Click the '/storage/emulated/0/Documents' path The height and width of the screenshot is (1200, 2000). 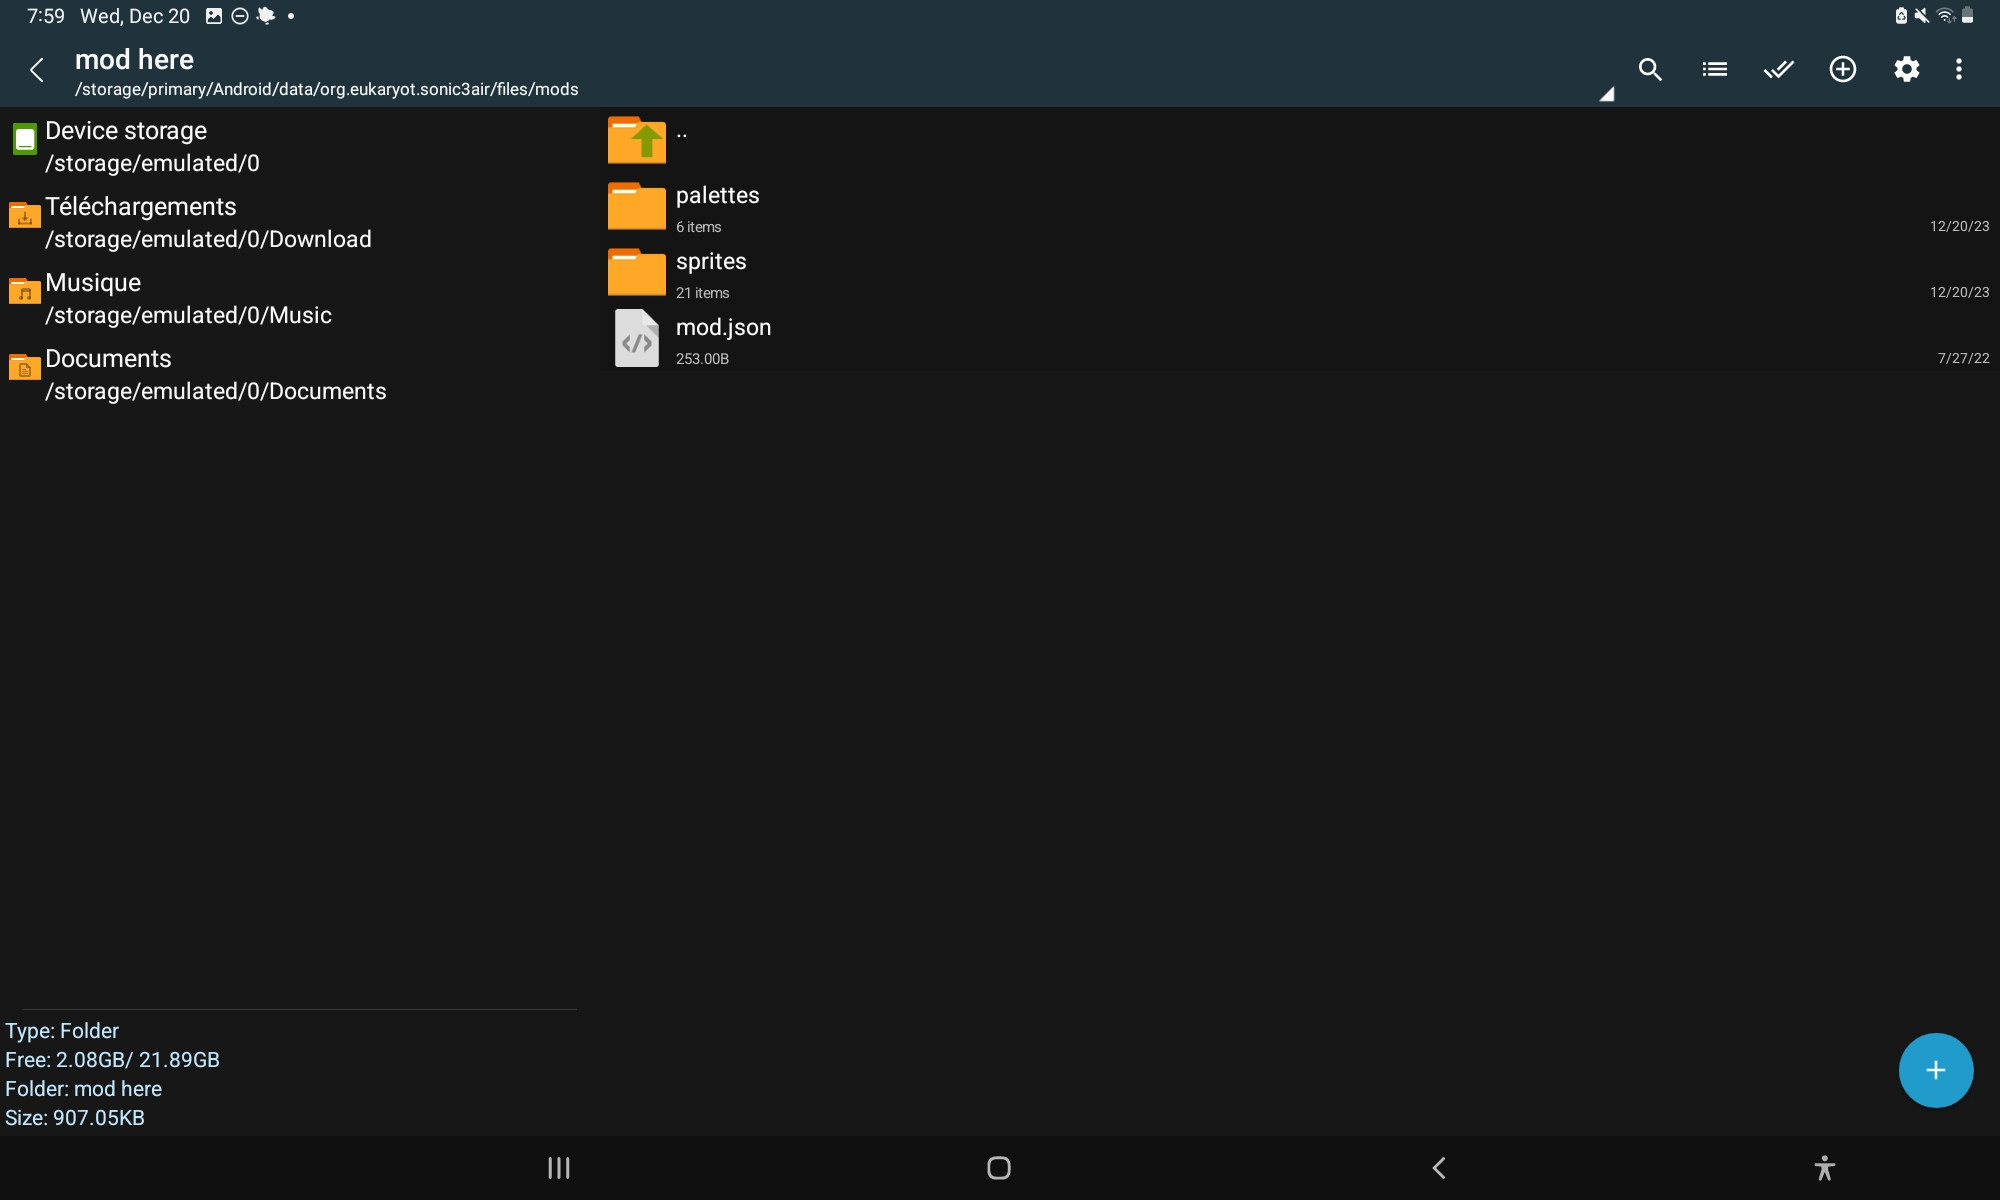click(x=215, y=391)
